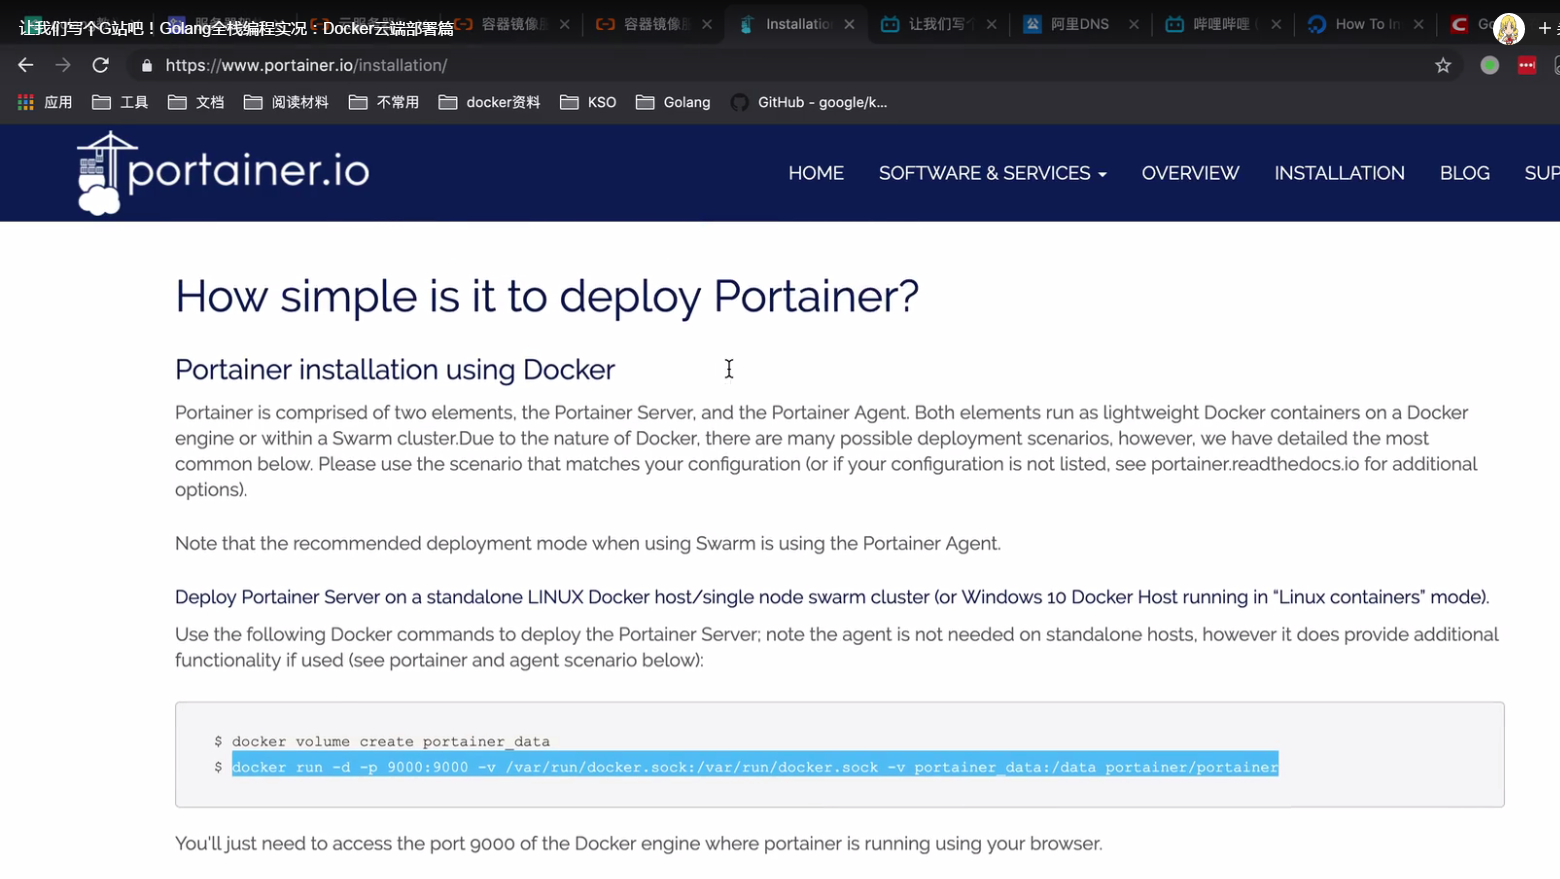Open the 文档 bookmarks folder

coord(196,102)
